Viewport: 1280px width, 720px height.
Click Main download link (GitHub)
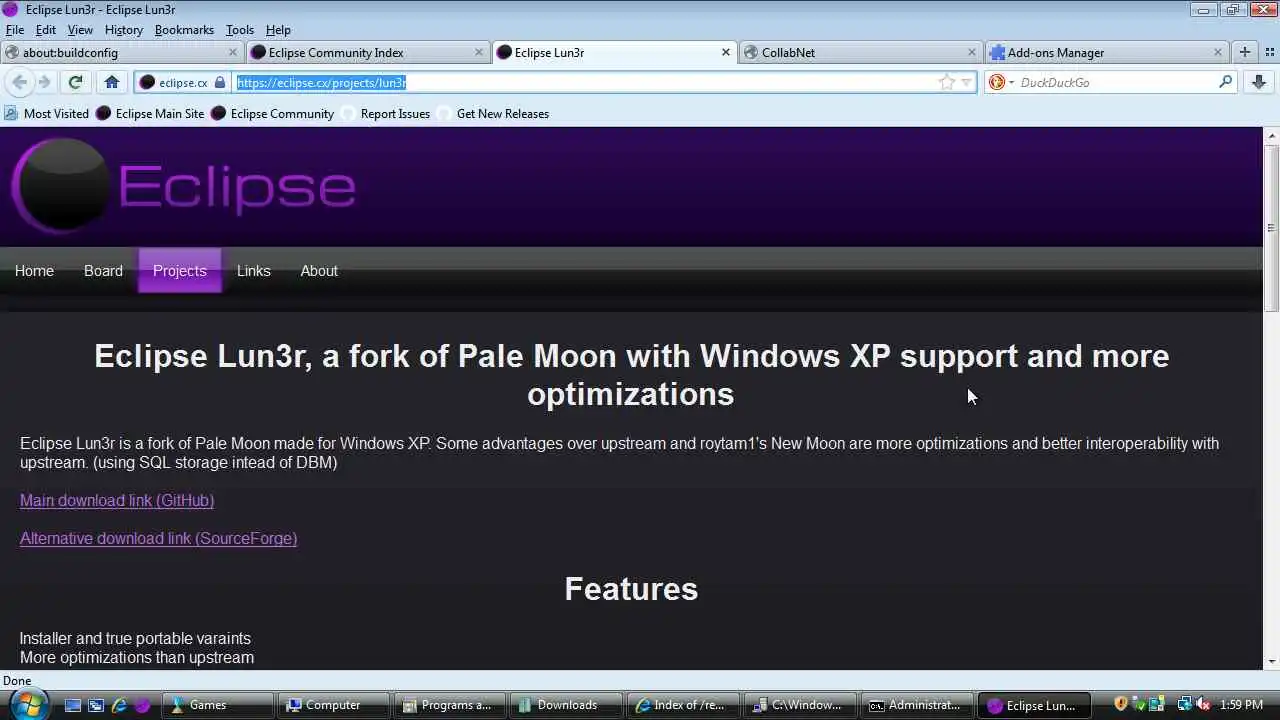pos(117,500)
